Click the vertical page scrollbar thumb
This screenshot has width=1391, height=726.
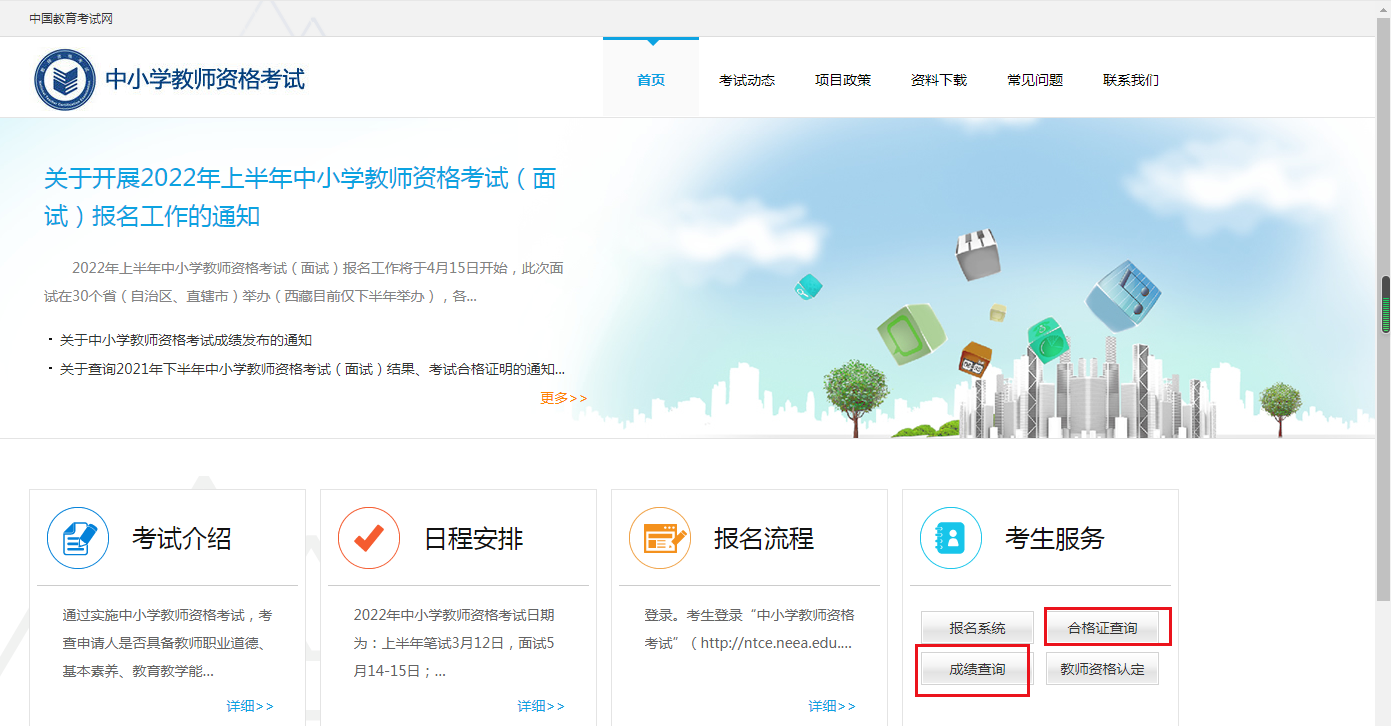tap(1385, 305)
